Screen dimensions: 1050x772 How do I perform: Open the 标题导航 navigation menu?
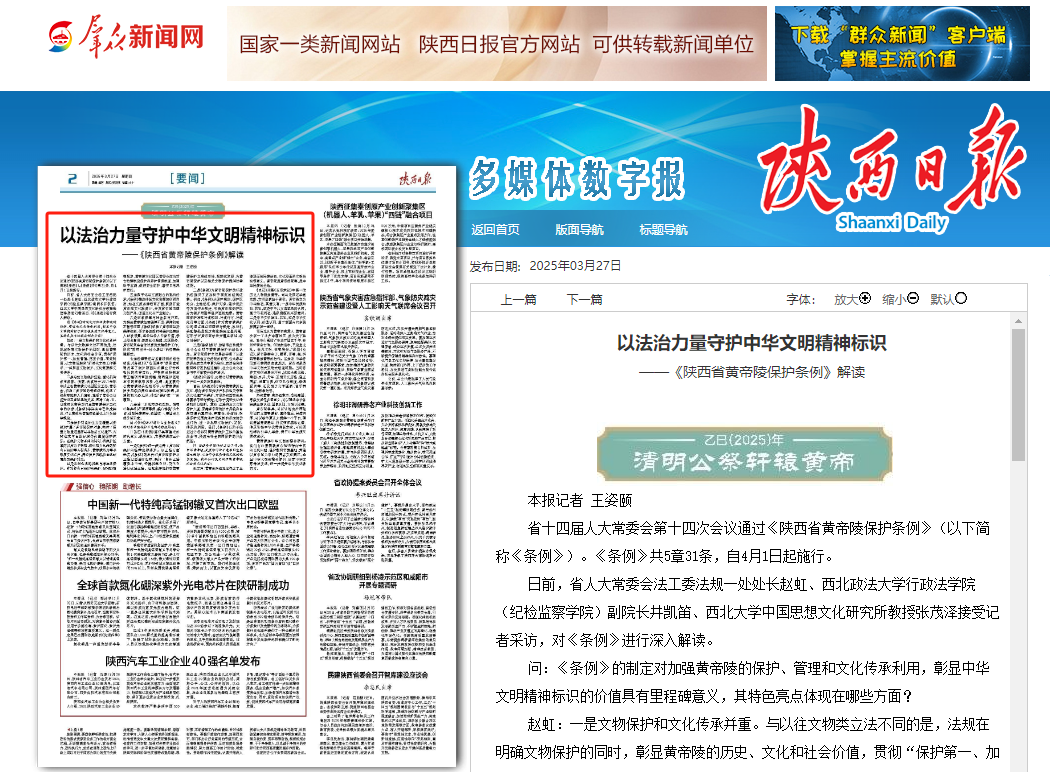pyautogui.click(x=663, y=230)
